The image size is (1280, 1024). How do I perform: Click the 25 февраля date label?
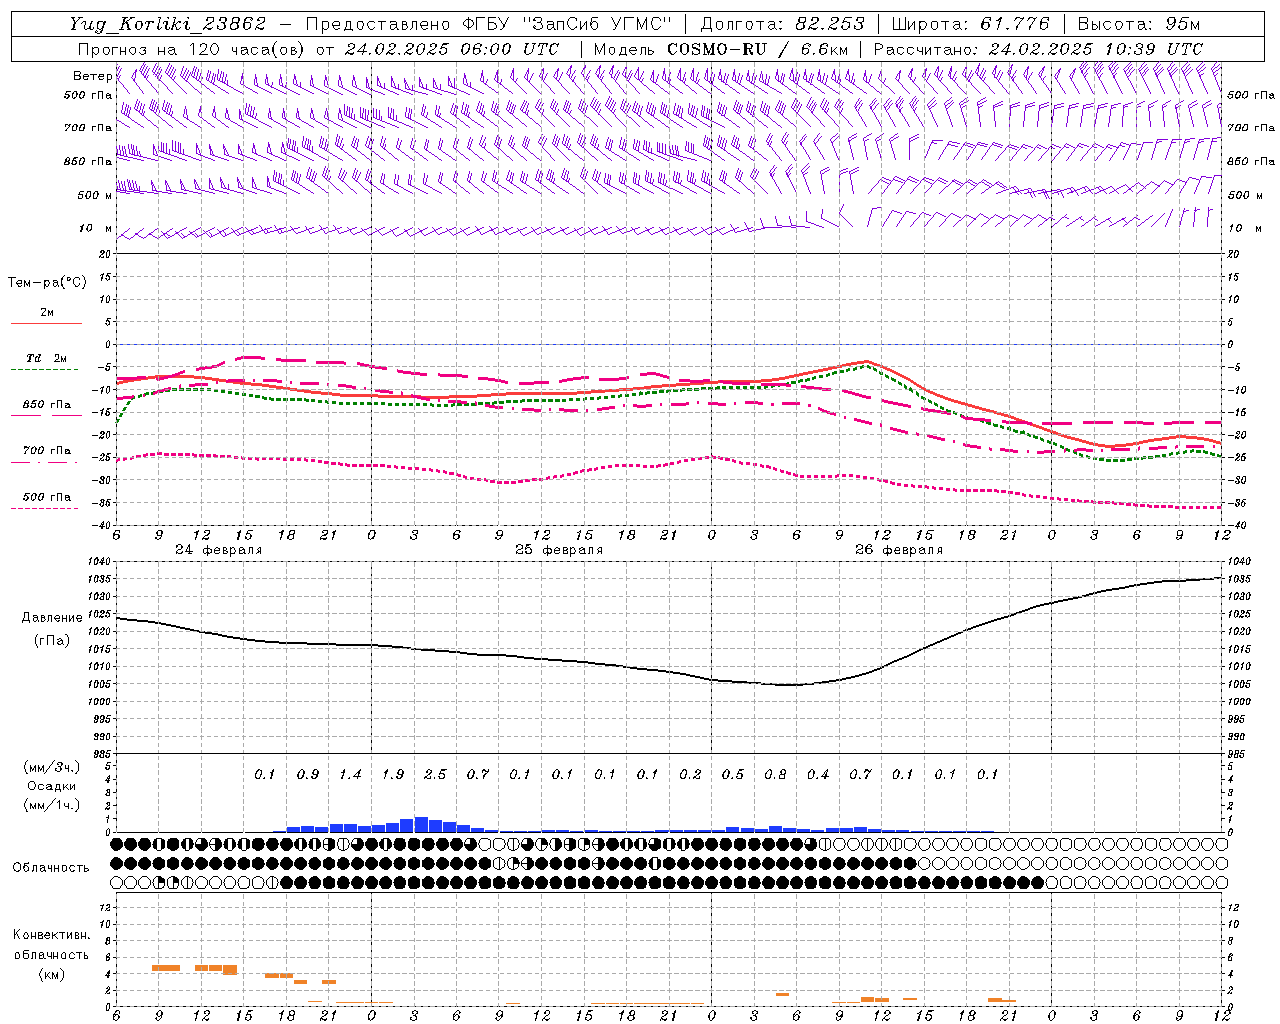point(559,550)
